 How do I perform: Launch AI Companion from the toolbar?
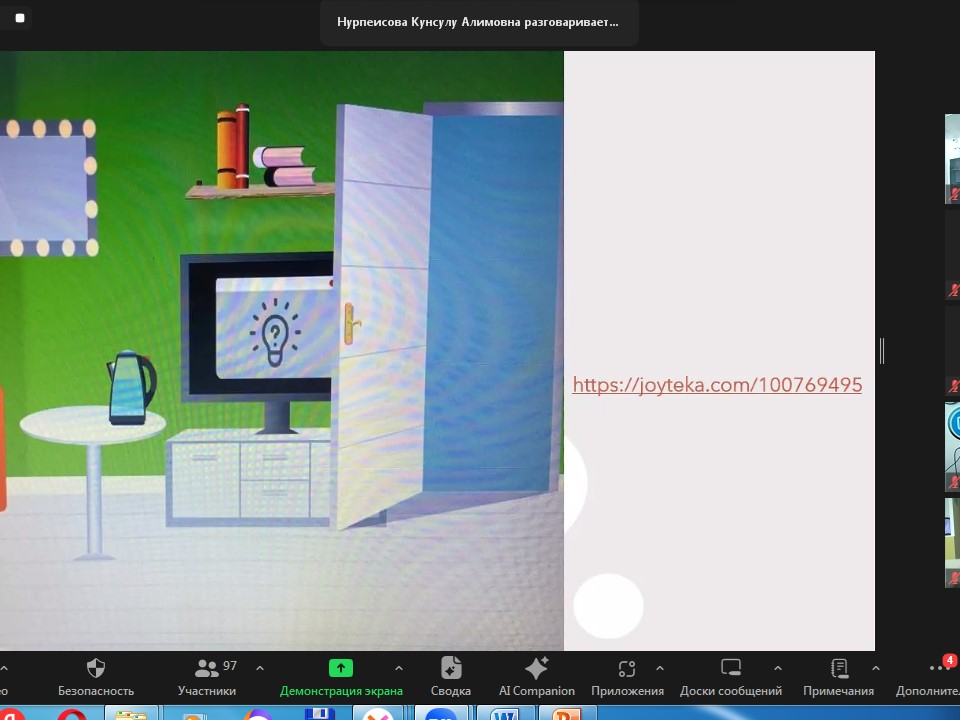pos(537,668)
